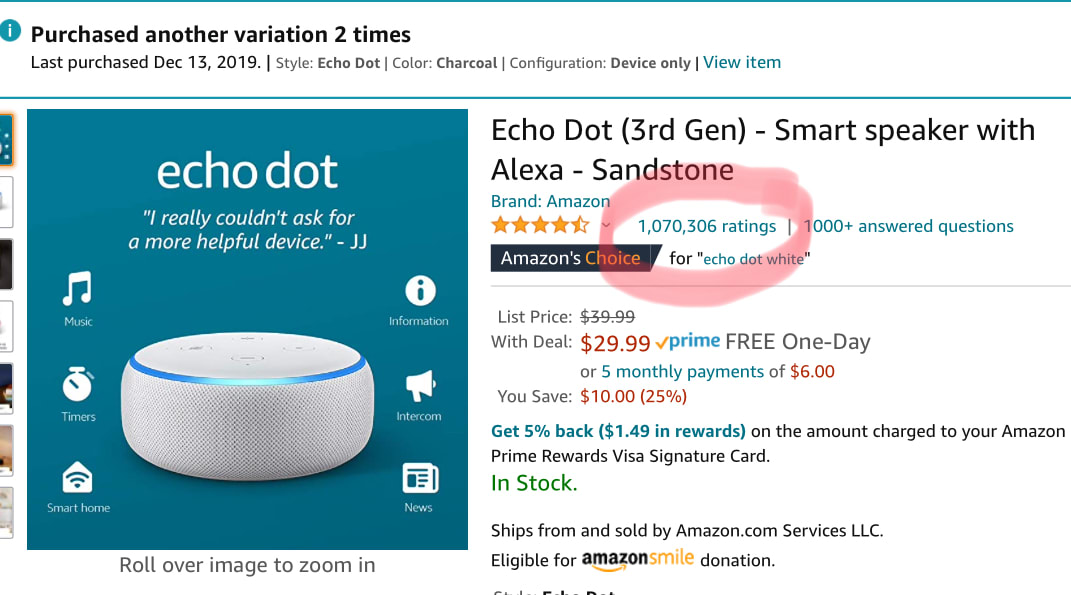Click the 'Brand: Amazon' link

(550, 201)
